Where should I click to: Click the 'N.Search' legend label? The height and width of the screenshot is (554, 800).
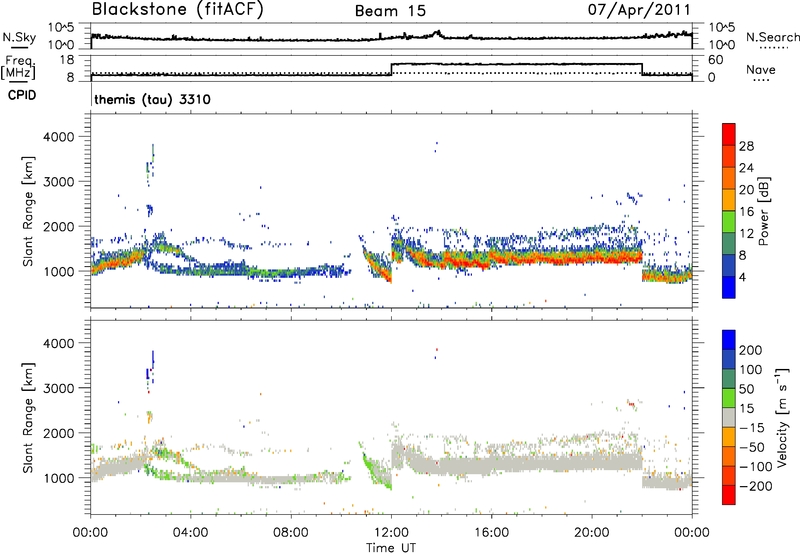pos(772,37)
